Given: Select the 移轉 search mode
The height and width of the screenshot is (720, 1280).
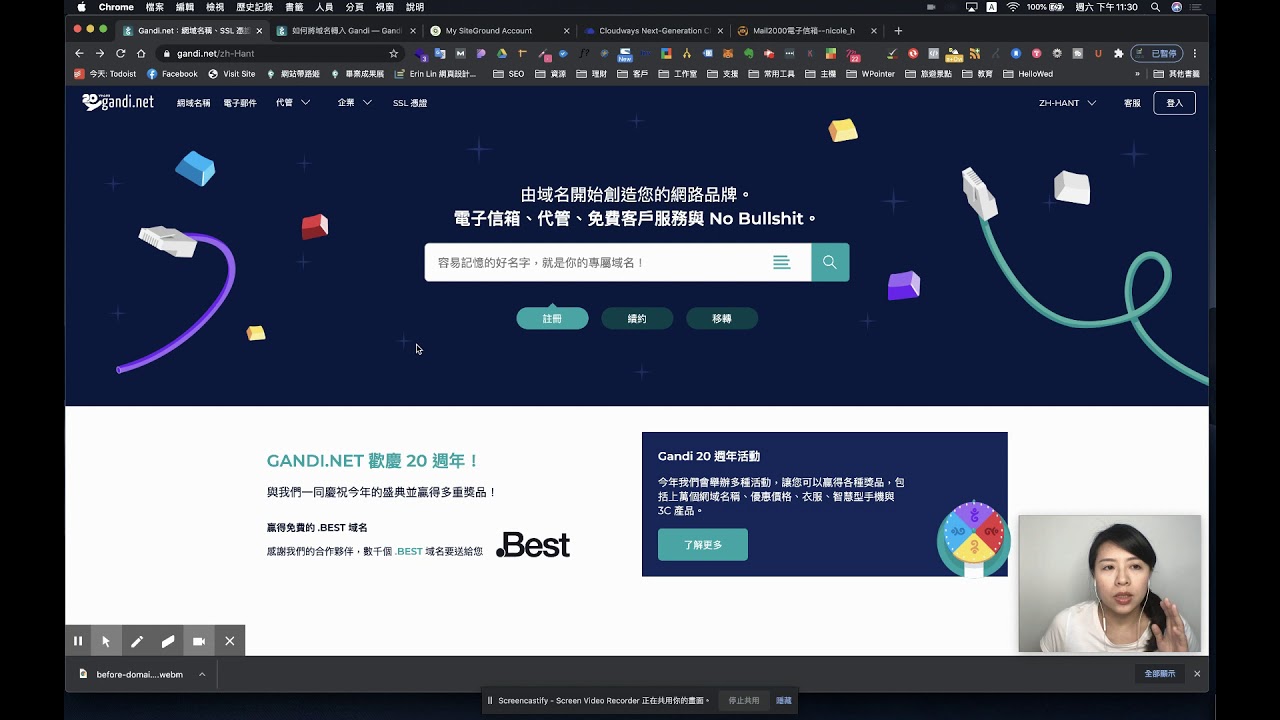Looking at the screenshot, I should (722, 319).
